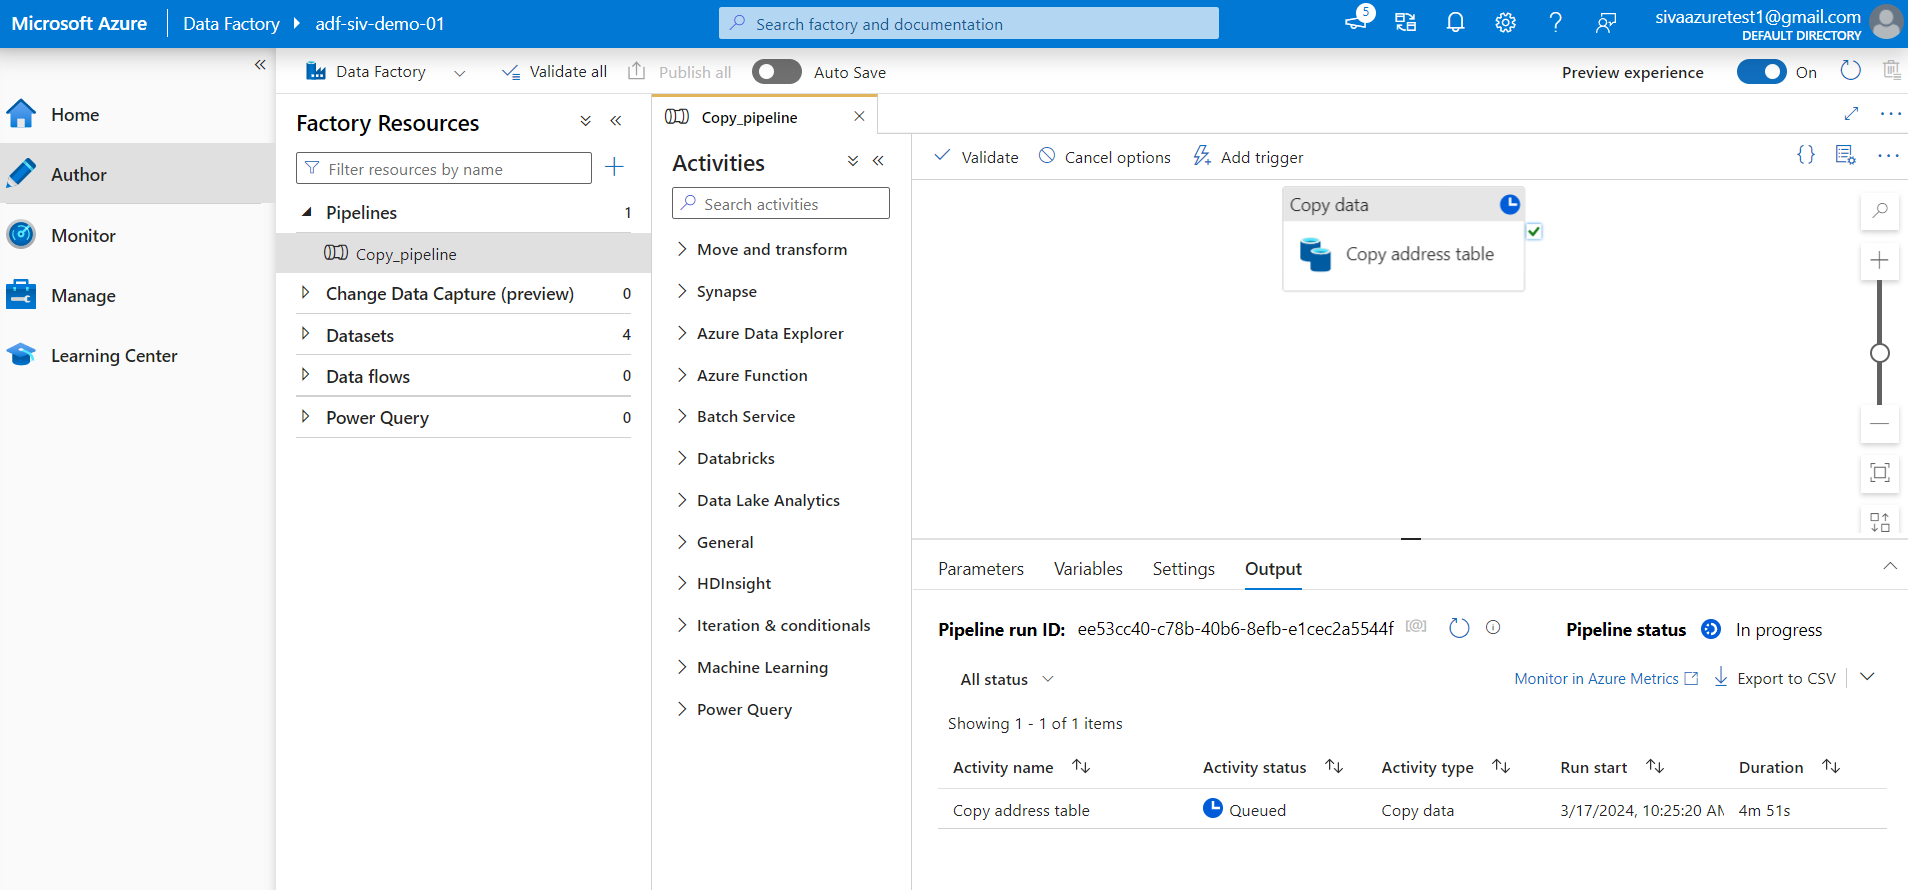Click Validate all in toolbar
This screenshot has width=1908, height=890.
click(x=554, y=72)
